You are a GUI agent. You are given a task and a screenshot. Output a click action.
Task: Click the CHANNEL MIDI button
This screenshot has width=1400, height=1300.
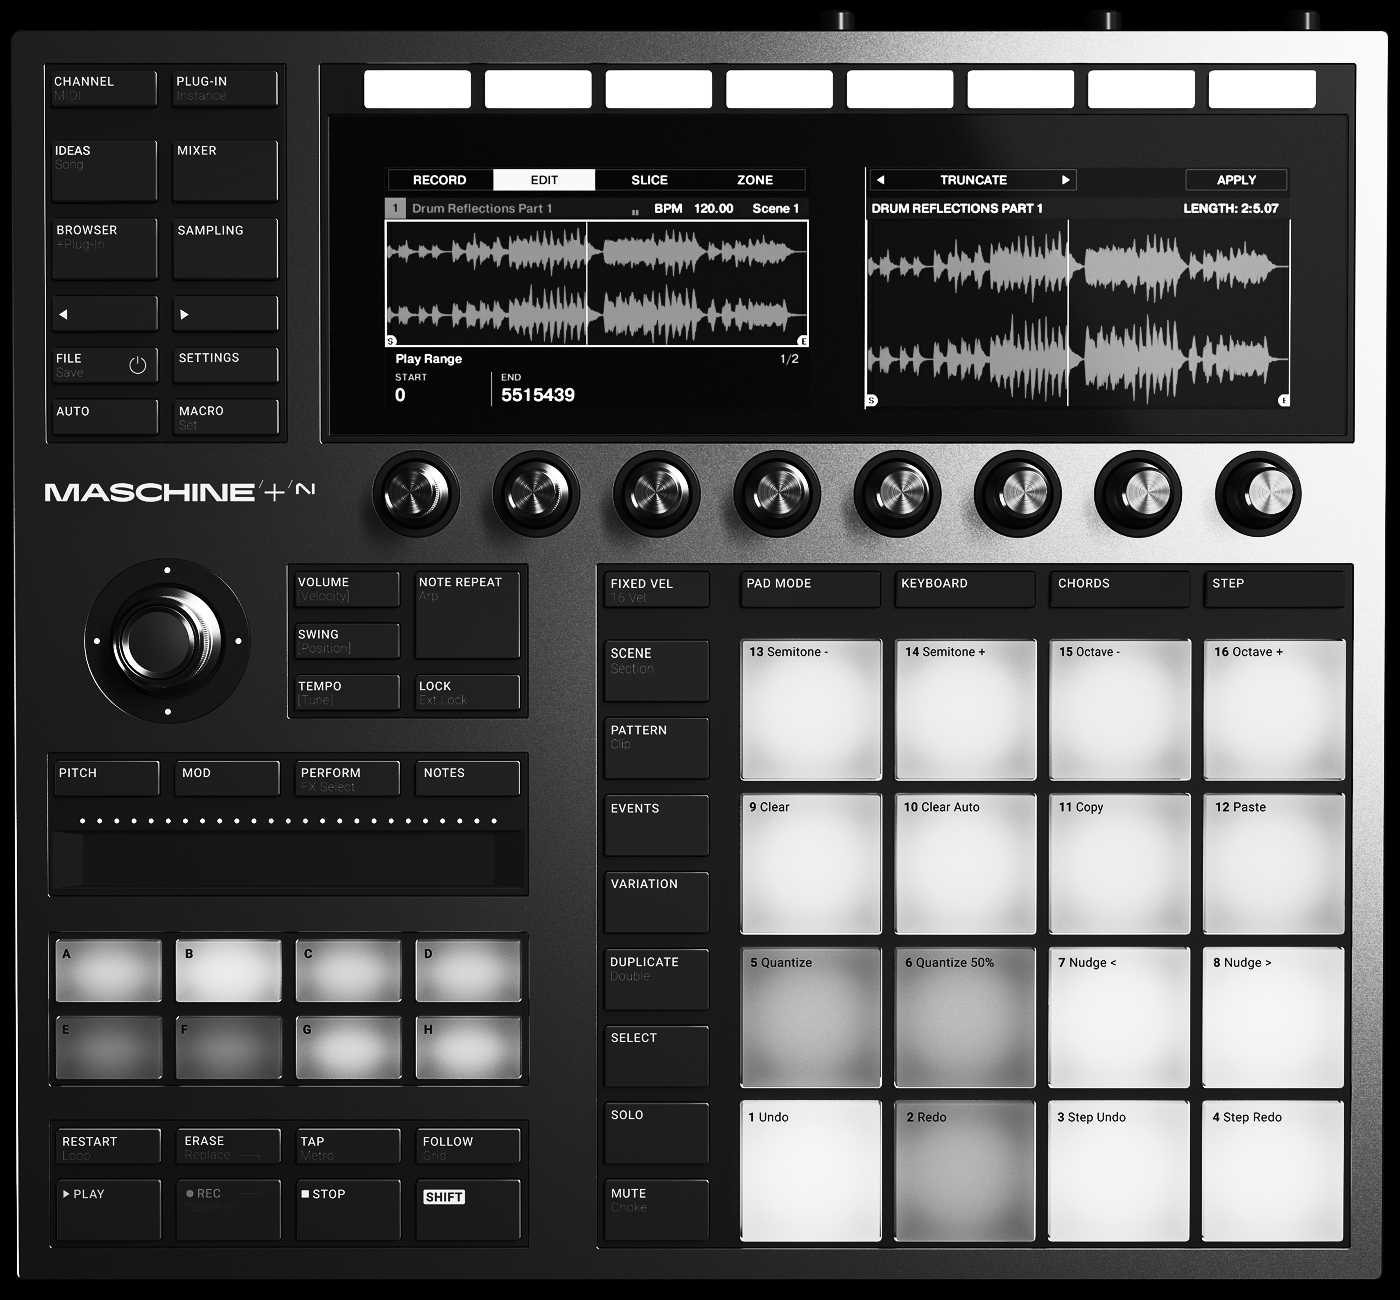[105, 88]
